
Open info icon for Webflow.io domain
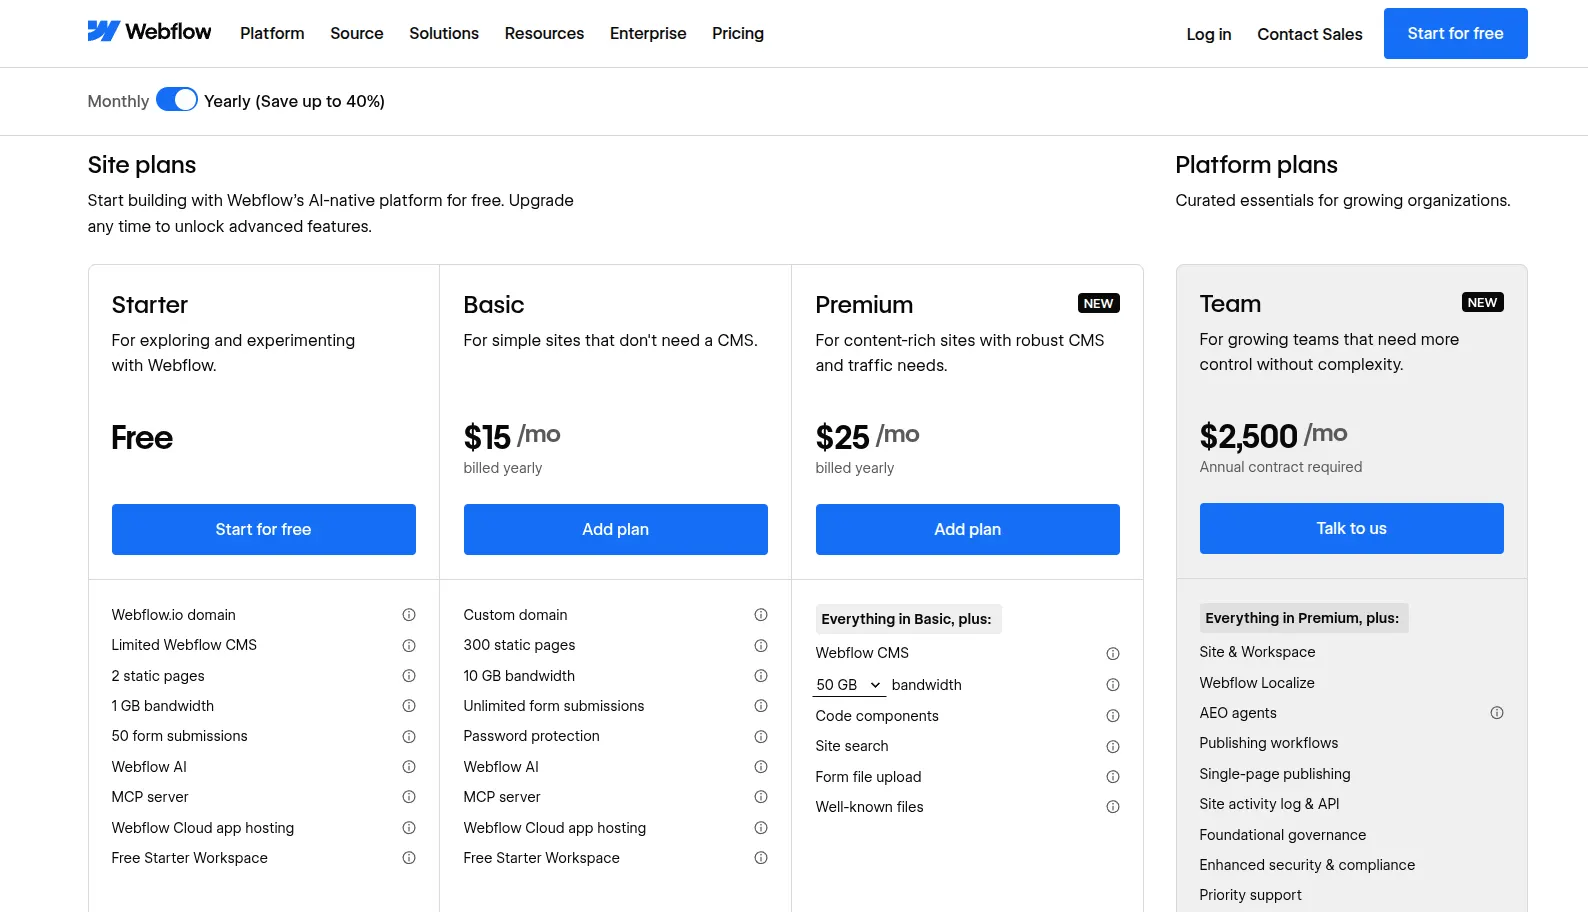[409, 615]
